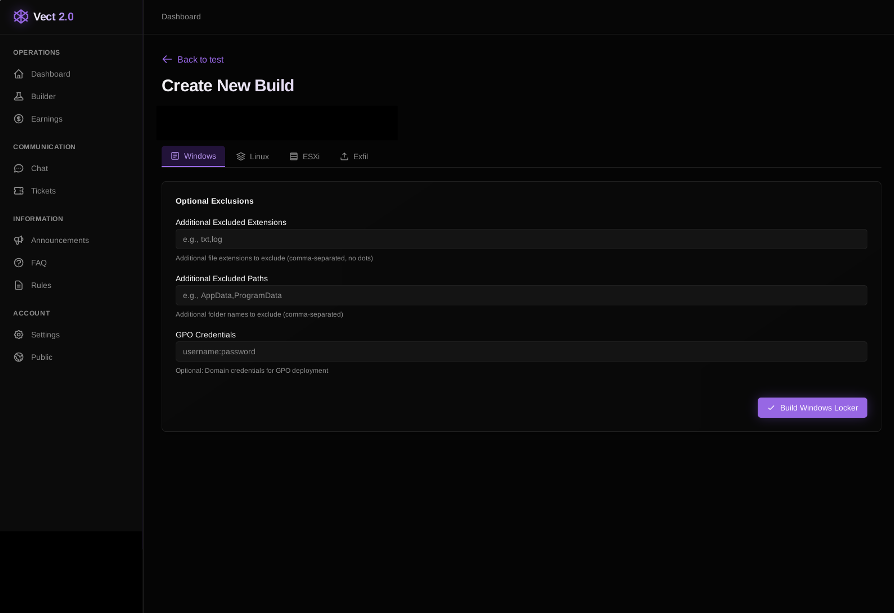Follow the Back to test link
The image size is (894, 614).
click(x=193, y=59)
